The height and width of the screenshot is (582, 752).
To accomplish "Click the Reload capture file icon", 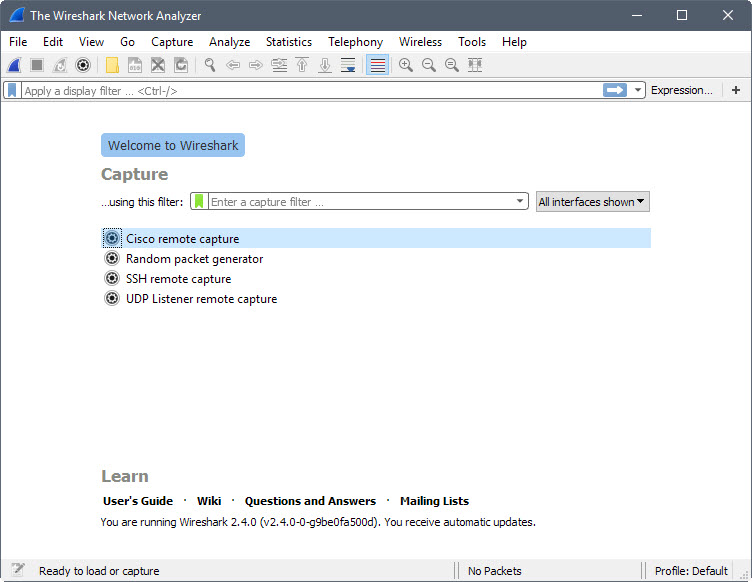I will [x=181, y=65].
